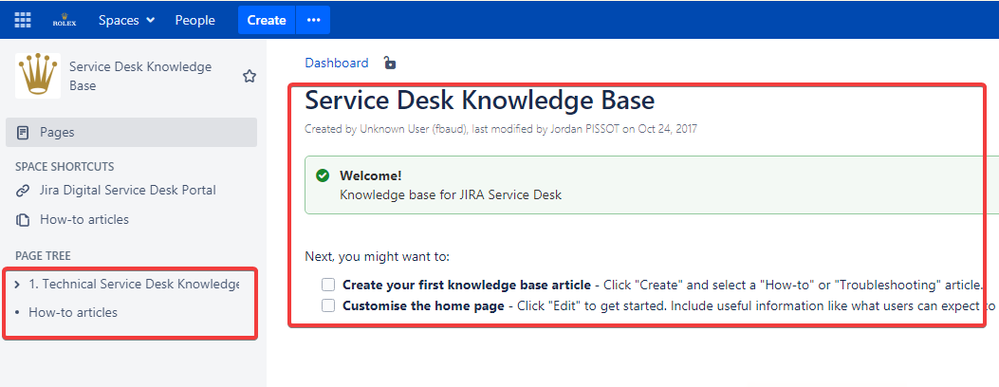The width and height of the screenshot is (999, 387).
Task: Click the Rolex logo in header
Action: click(64, 20)
